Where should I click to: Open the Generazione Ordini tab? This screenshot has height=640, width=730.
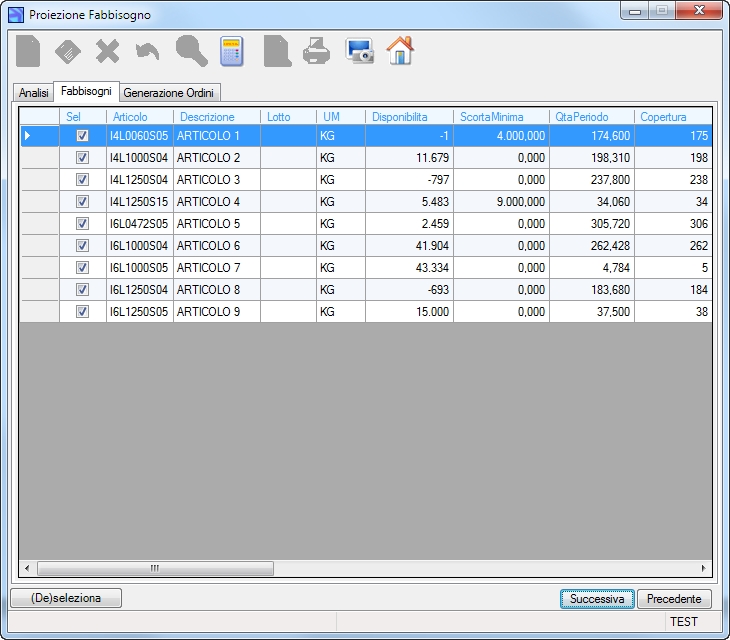(x=169, y=93)
